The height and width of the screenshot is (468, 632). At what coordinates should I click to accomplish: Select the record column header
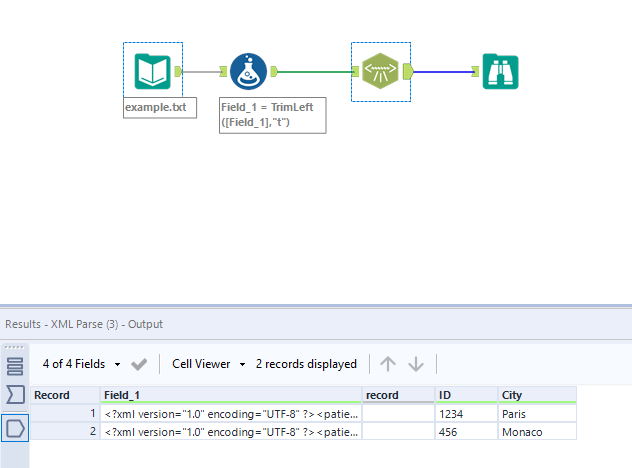click(x=398, y=395)
